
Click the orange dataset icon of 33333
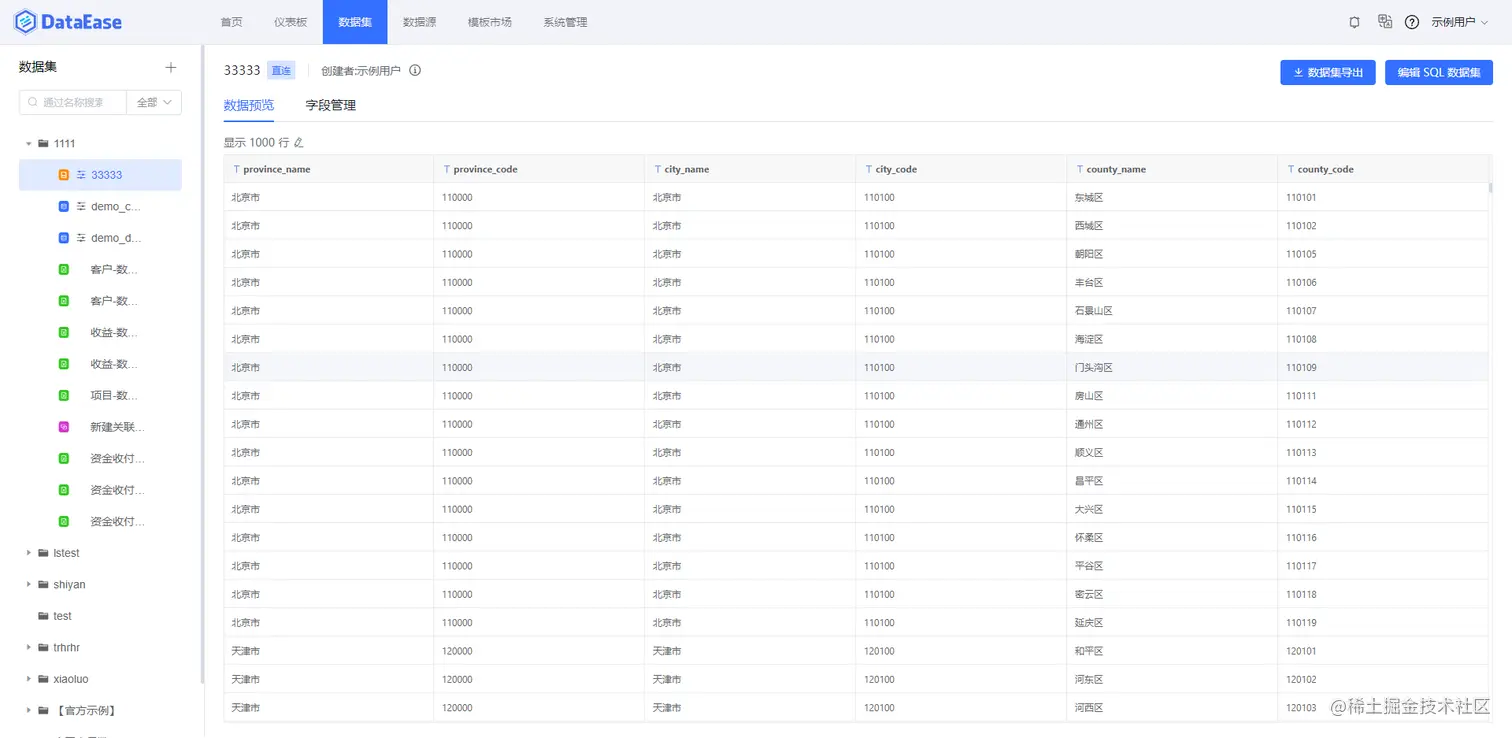[64, 175]
